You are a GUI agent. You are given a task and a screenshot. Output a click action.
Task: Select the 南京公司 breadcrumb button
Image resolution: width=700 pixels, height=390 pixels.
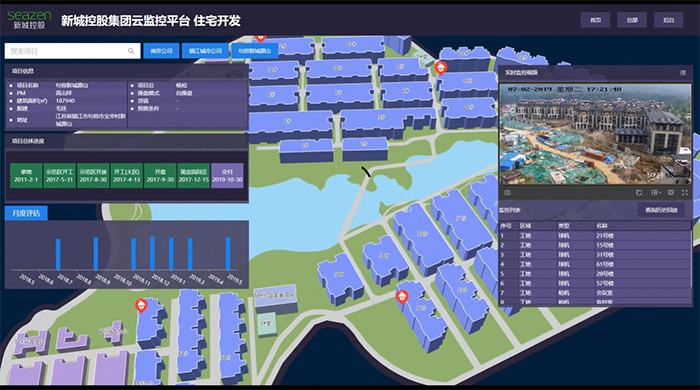click(x=161, y=51)
